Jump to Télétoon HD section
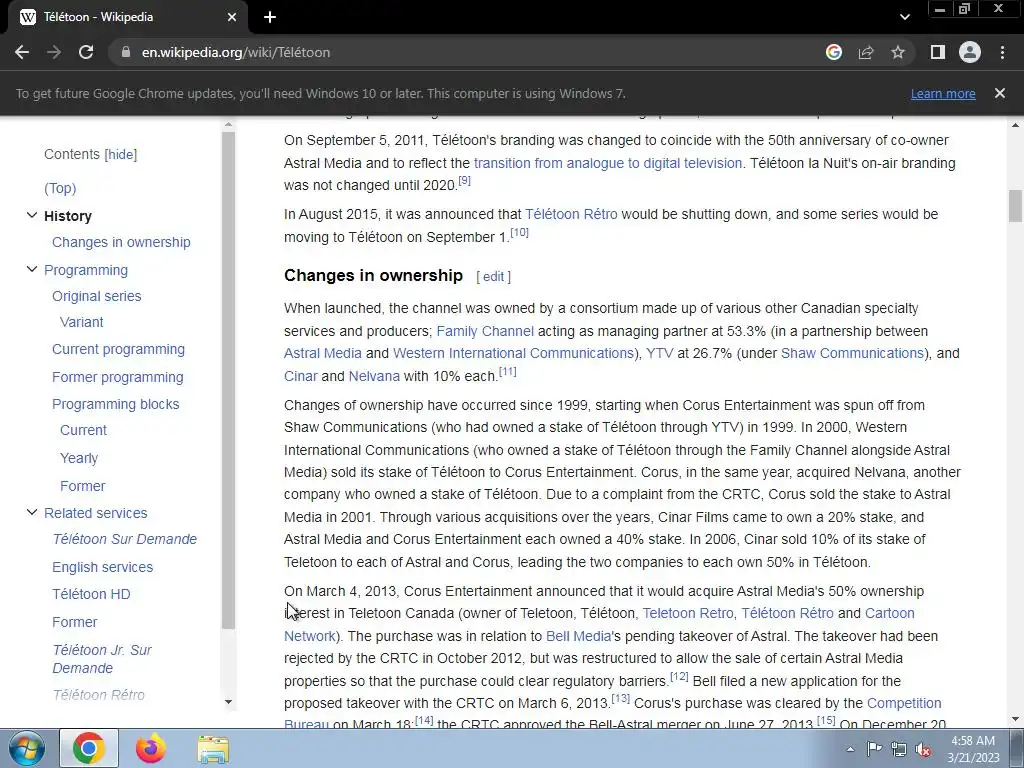Screen dimensions: 1024x768 coord(91,594)
